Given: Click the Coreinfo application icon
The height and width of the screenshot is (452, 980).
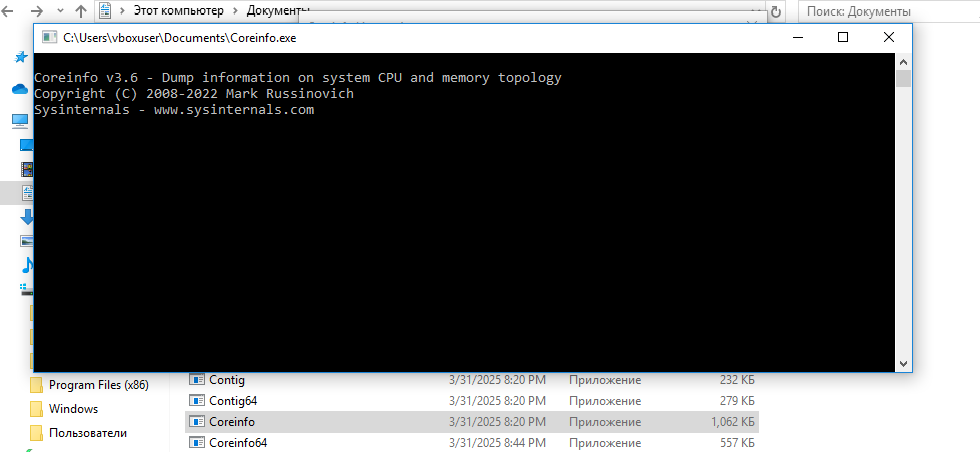Looking at the screenshot, I should pyautogui.click(x=198, y=421).
